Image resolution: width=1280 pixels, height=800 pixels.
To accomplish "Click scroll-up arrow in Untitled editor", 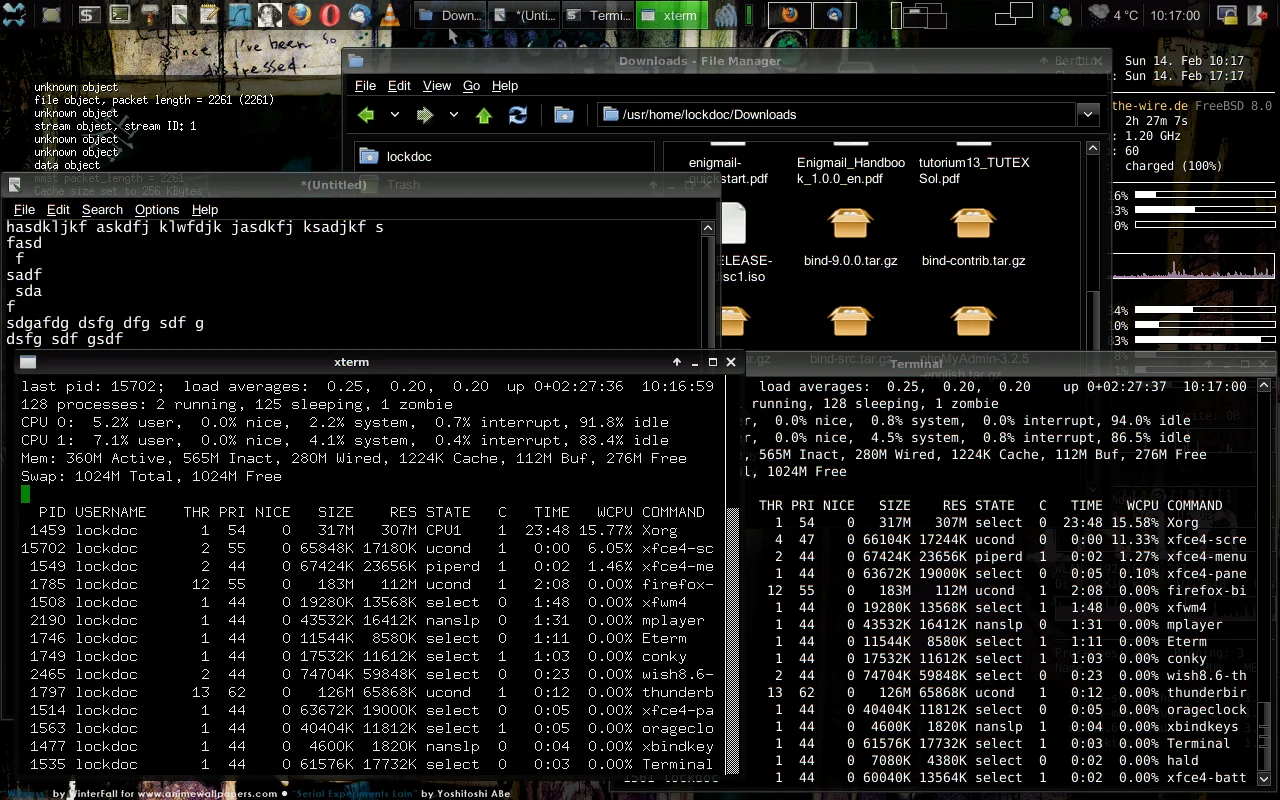I will coord(707,228).
